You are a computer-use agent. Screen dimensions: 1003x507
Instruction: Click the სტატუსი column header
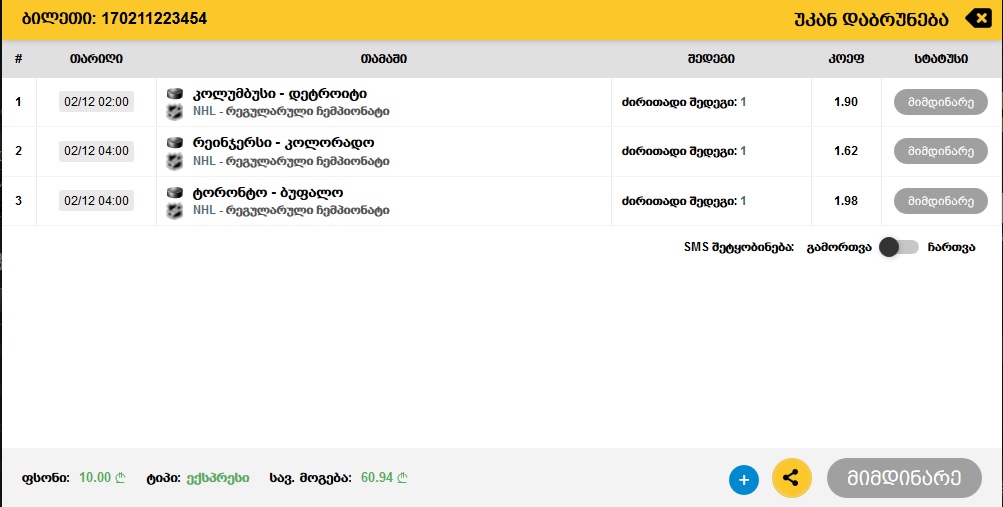pyautogui.click(x=941, y=59)
